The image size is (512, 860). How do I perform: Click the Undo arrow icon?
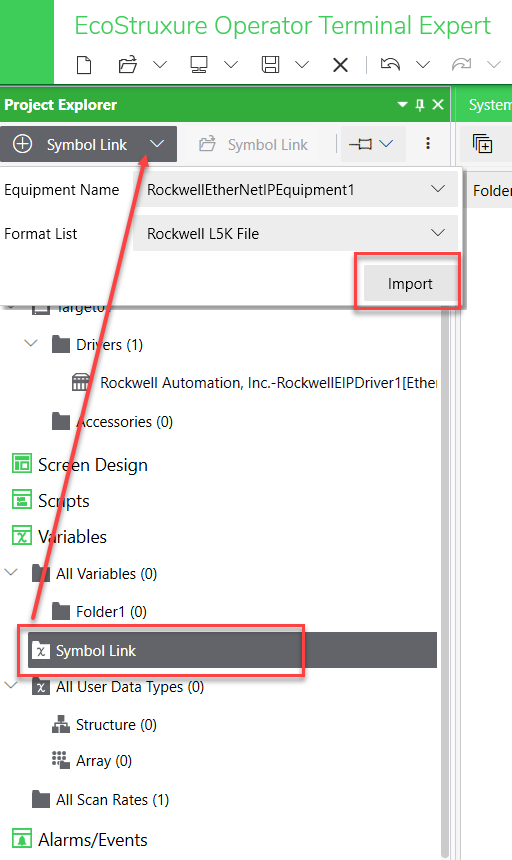[x=390, y=65]
